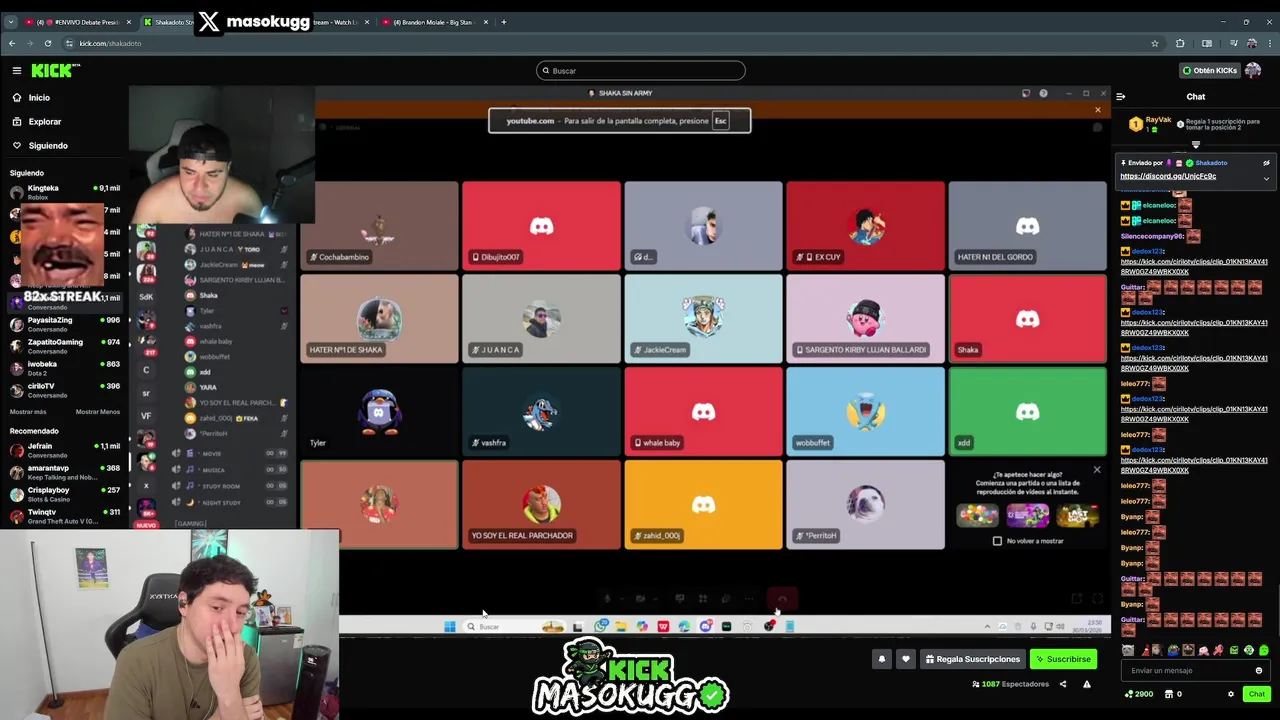1280x720 pixels.
Task: Open the emoji picker in chat input
Action: pyautogui.click(x=1259, y=671)
